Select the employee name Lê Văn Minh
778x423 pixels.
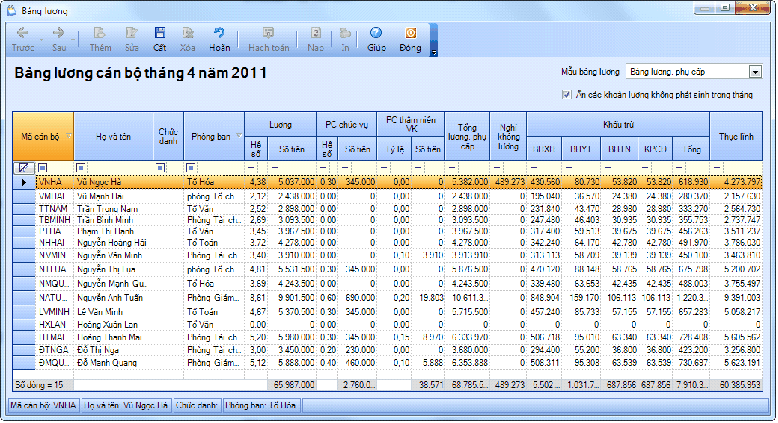coord(100,311)
